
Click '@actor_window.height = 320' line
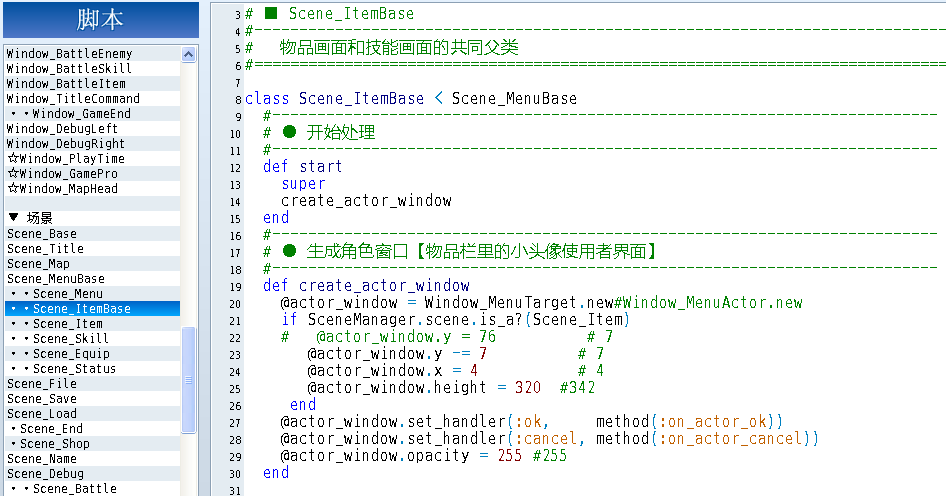[424, 387]
